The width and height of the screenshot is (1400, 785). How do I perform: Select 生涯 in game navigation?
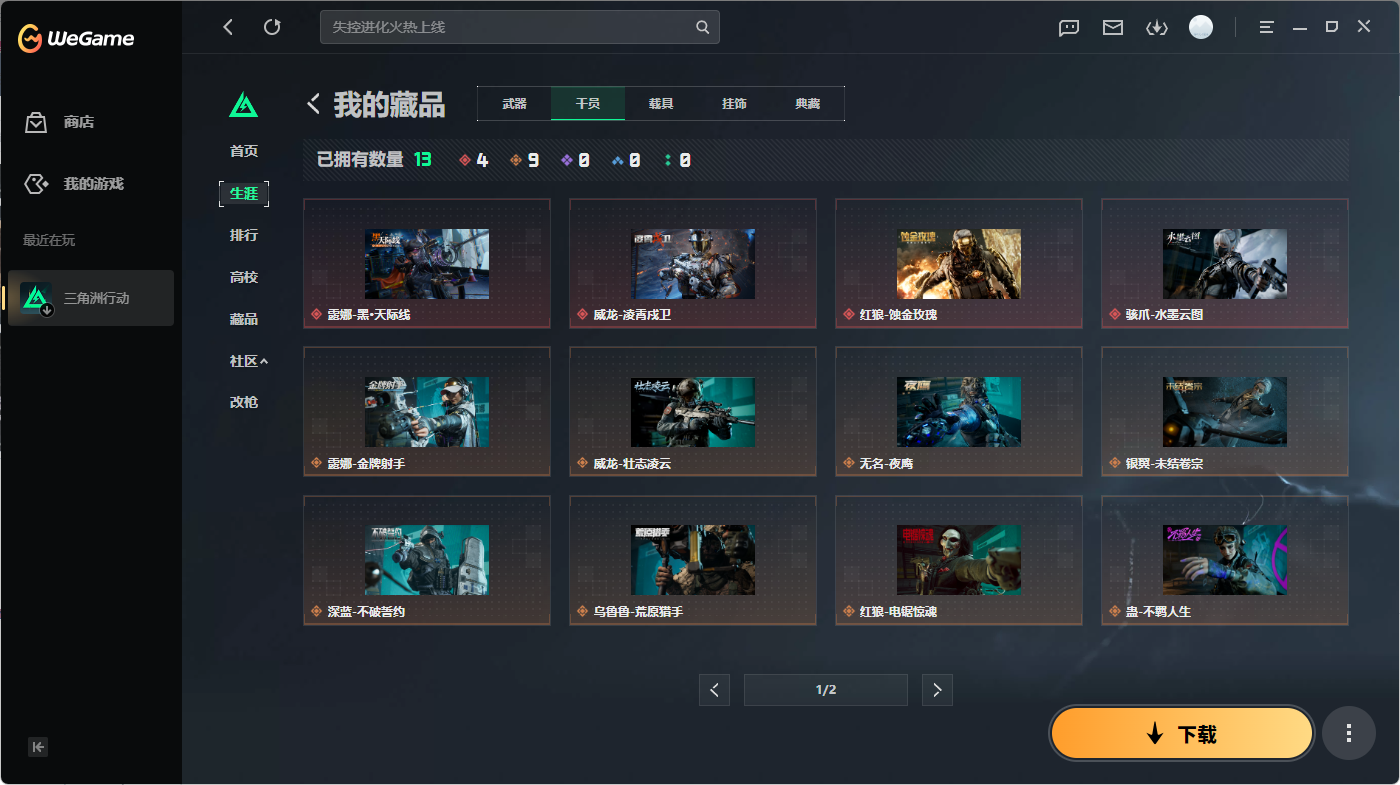[x=244, y=193]
